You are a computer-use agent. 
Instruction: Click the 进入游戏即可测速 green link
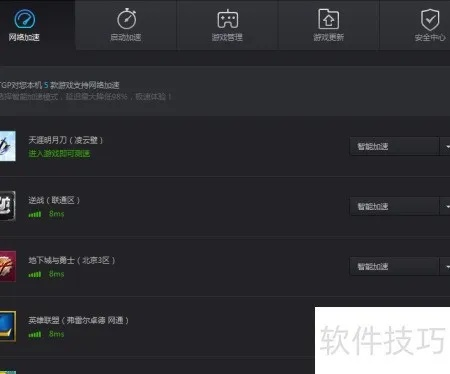click(59, 153)
